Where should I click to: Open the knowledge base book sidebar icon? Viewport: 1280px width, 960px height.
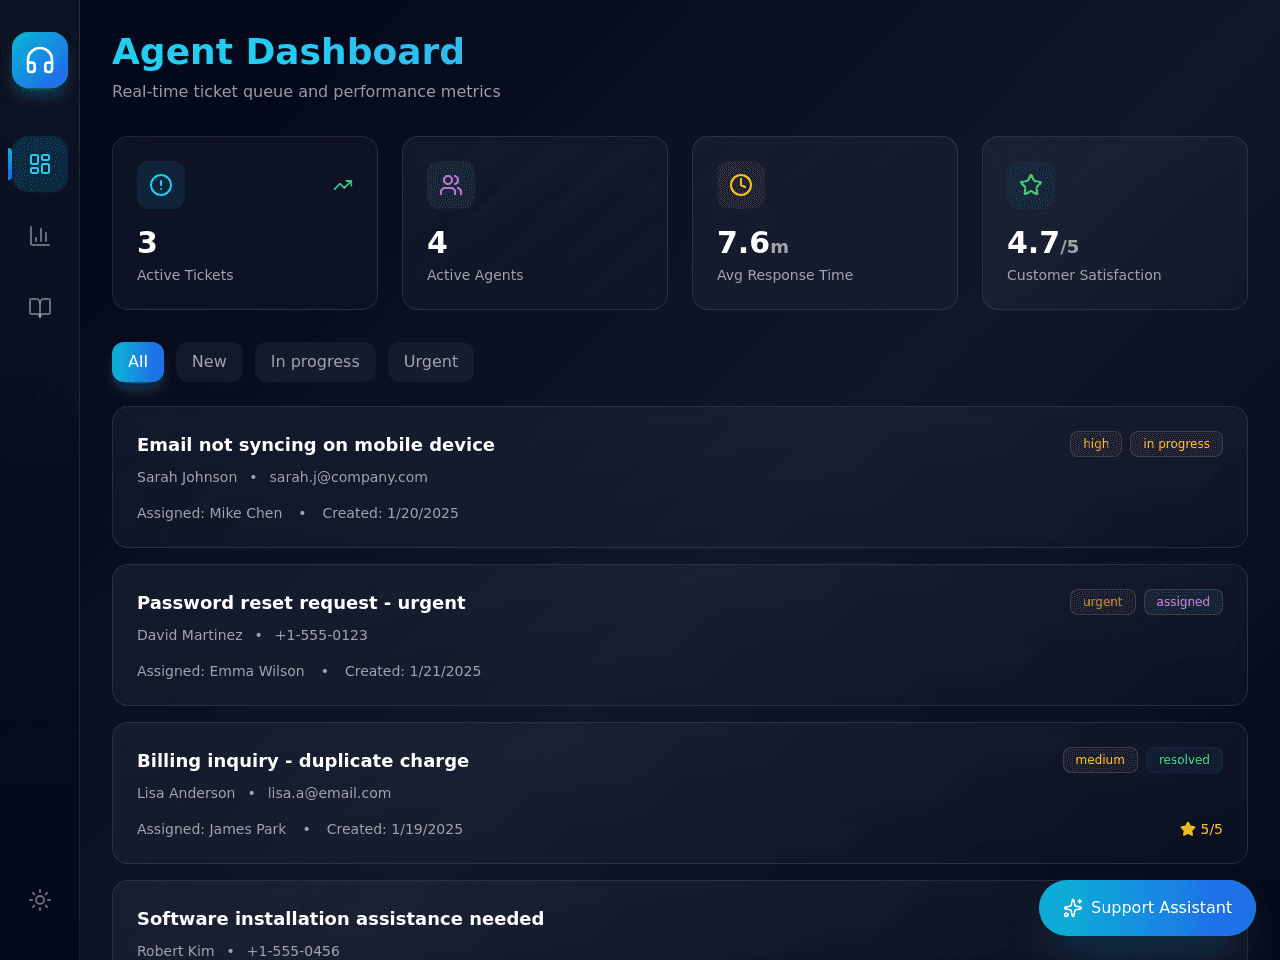coord(40,308)
